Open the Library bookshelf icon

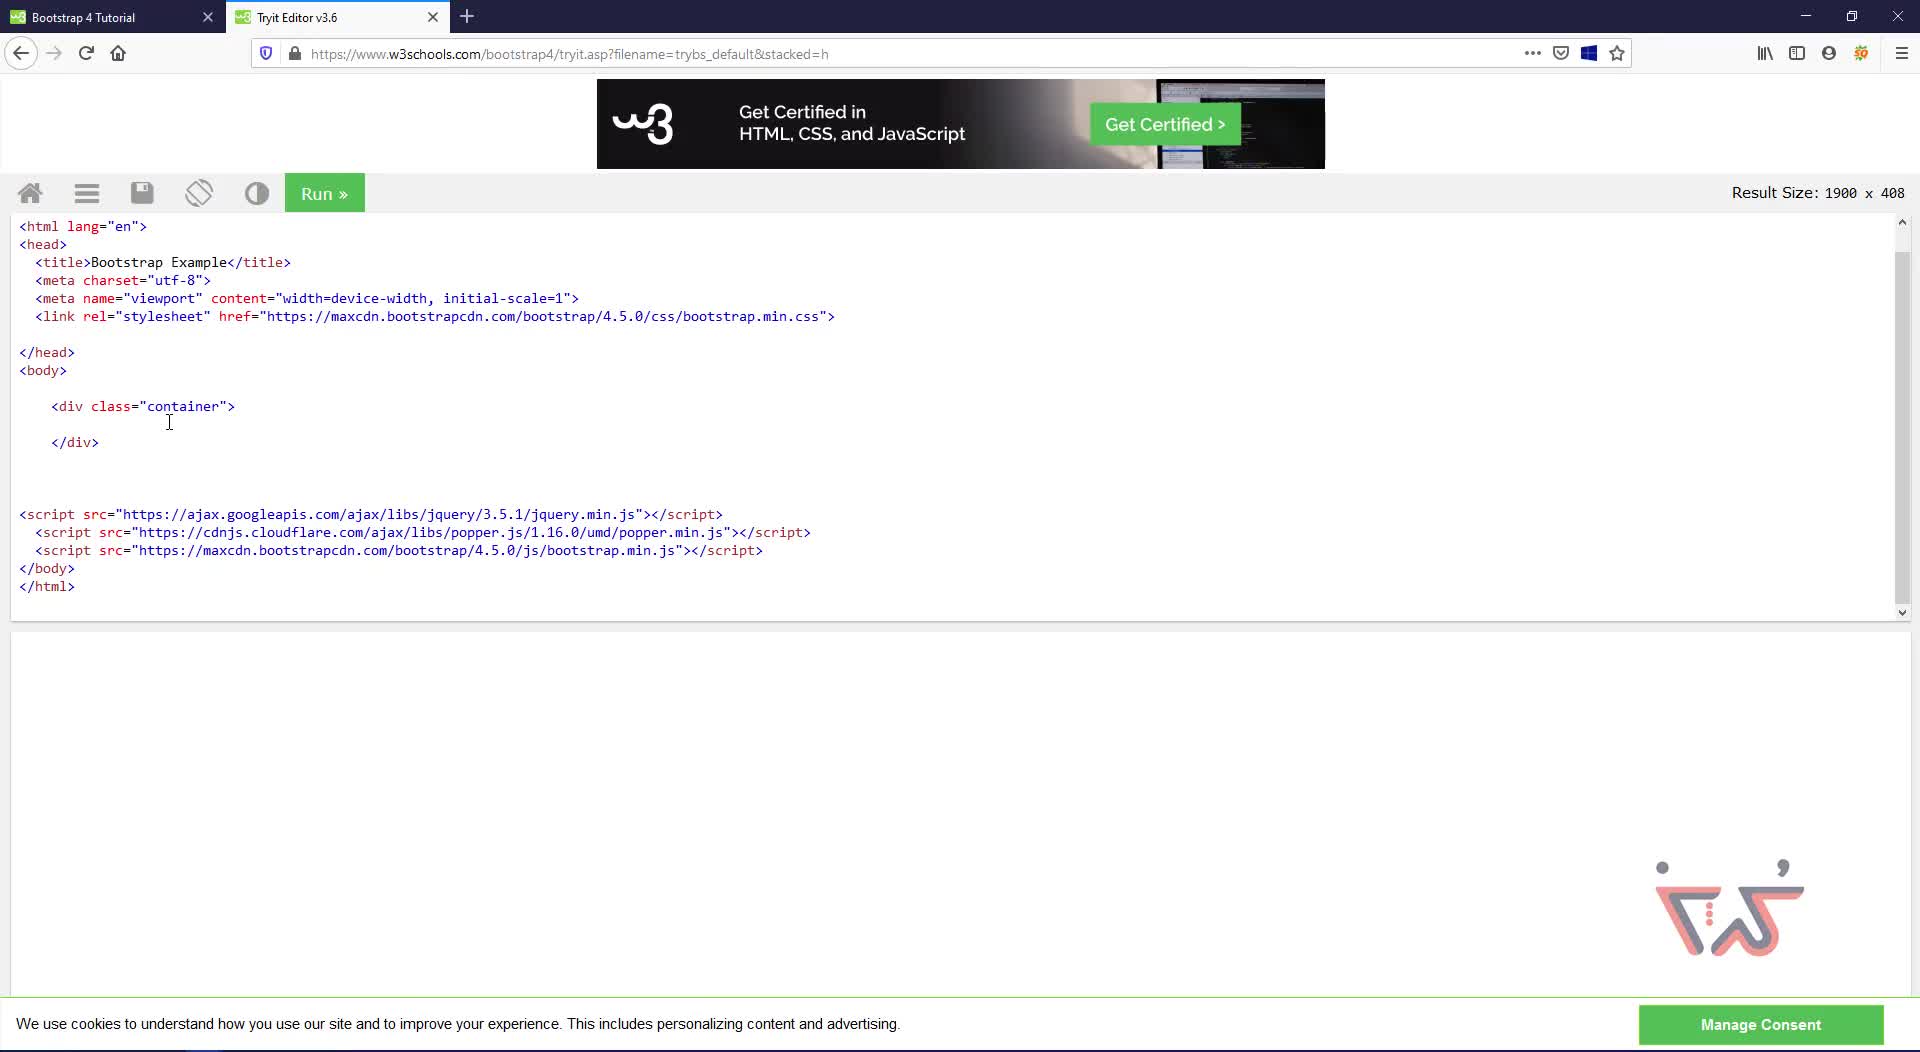coord(1765,54)
